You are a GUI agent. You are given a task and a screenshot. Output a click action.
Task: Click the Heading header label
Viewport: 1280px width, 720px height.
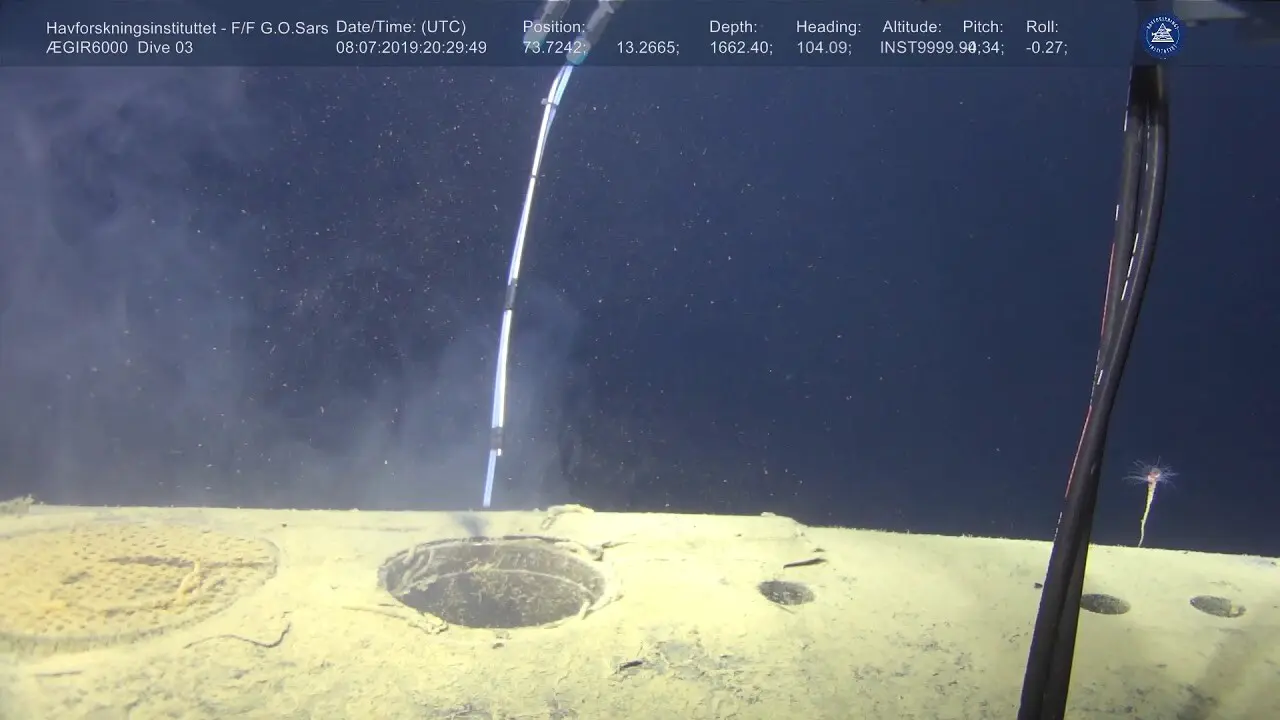pos(828,27)
